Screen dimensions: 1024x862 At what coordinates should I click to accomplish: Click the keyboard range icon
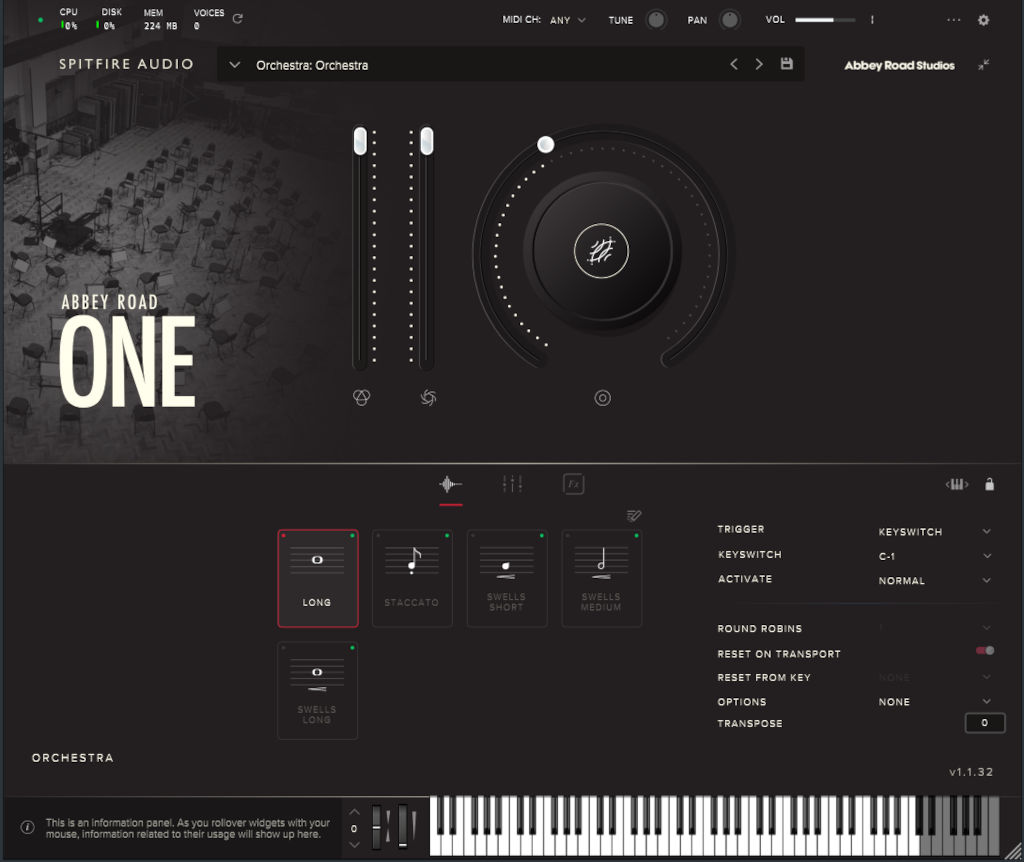coord(957,484)
